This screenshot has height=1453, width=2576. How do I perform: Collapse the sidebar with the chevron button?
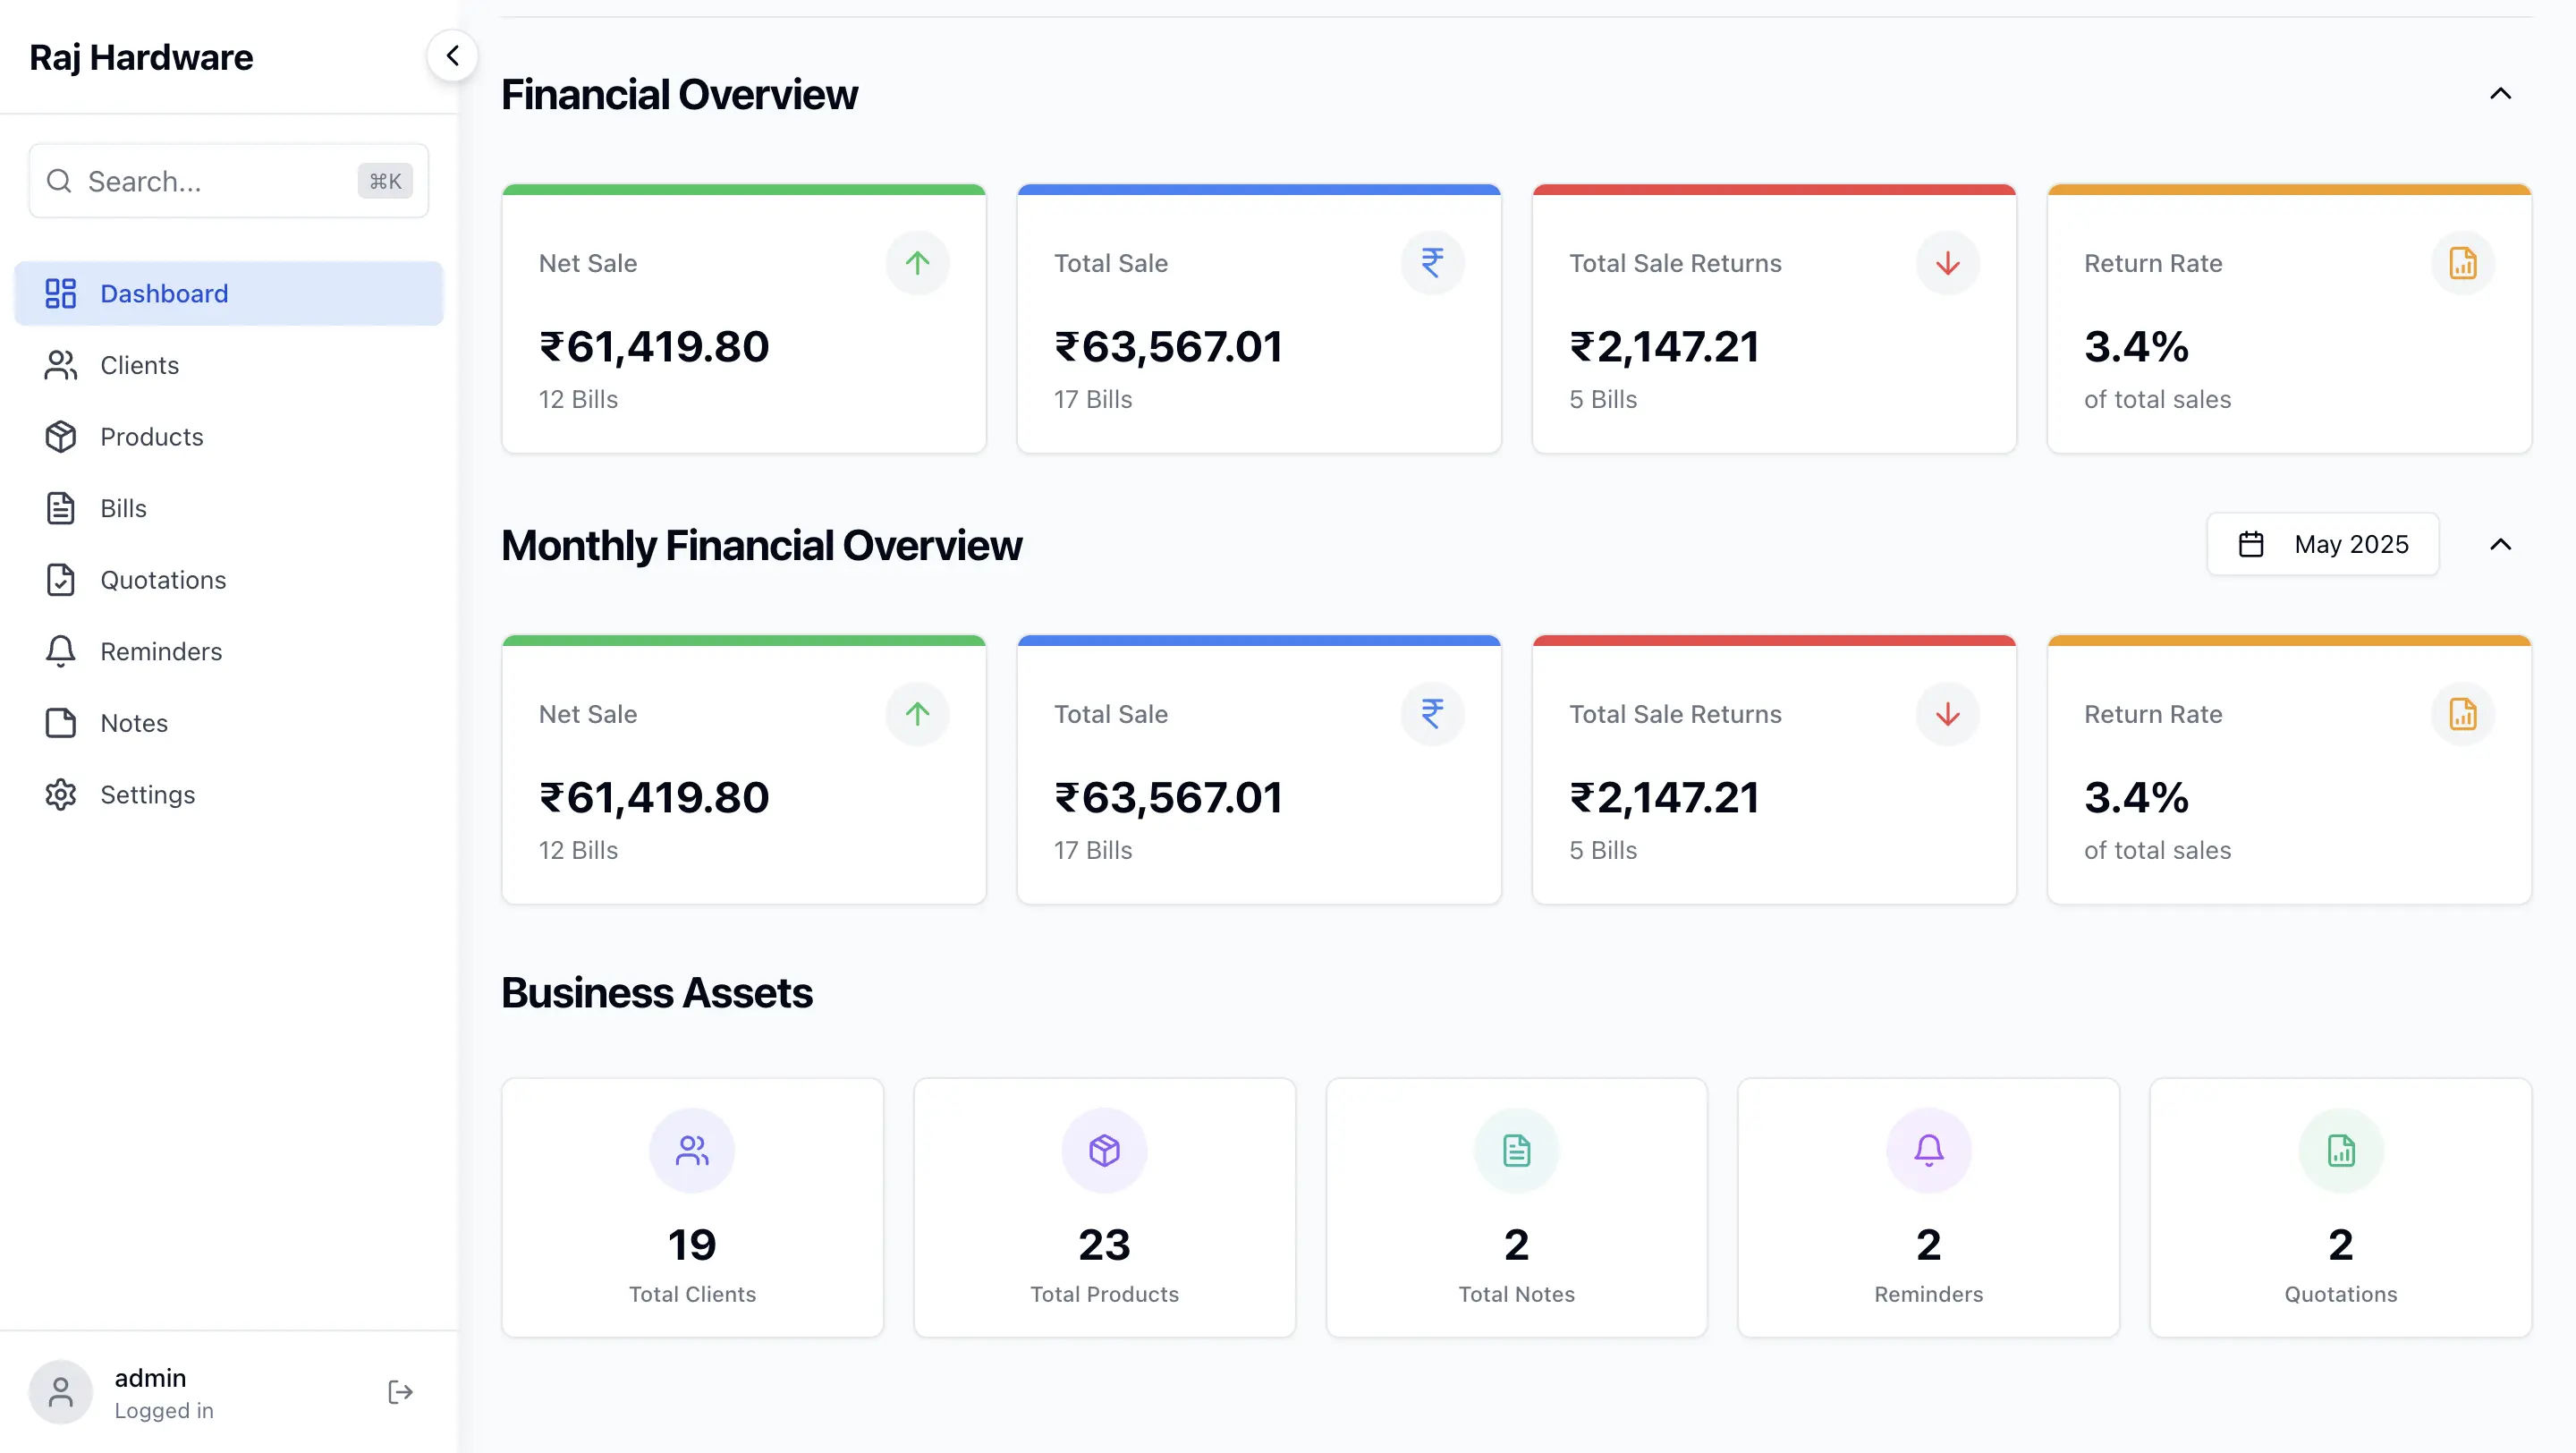coord(452,56)
